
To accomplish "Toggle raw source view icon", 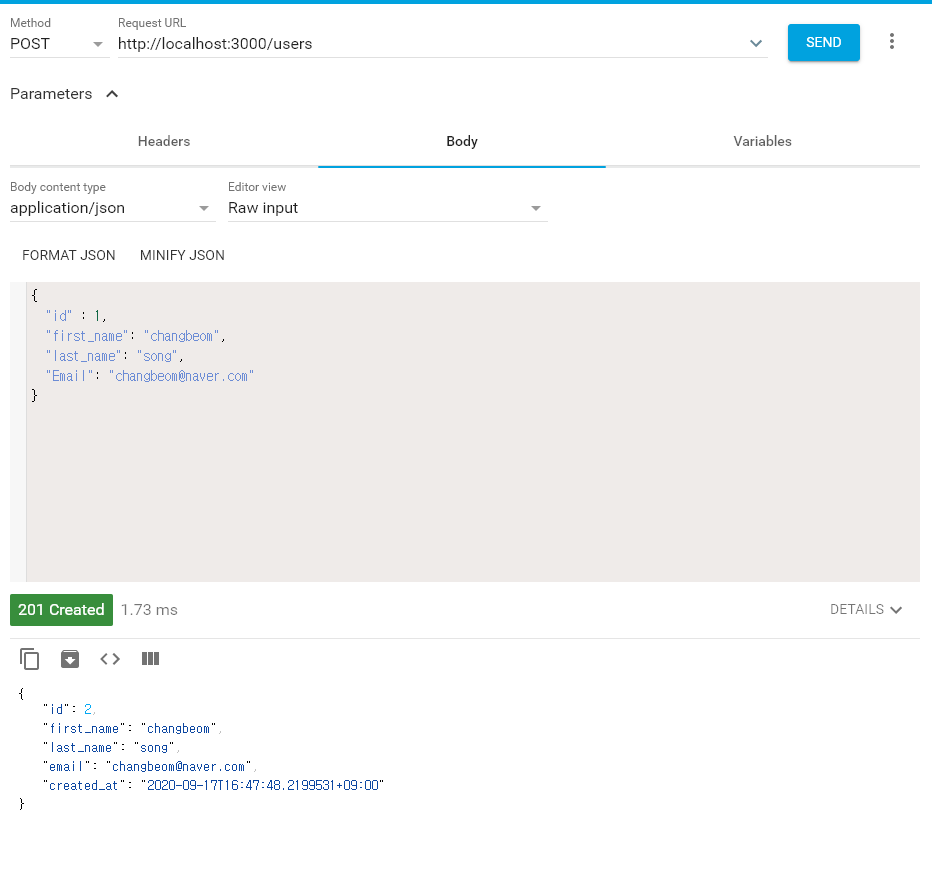I will pos(110,659).
